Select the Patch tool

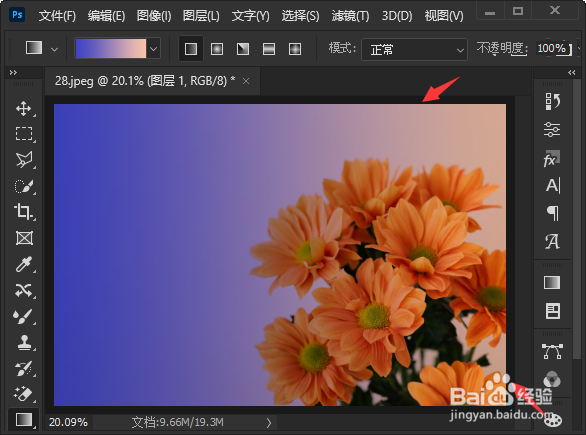point(24,290)
